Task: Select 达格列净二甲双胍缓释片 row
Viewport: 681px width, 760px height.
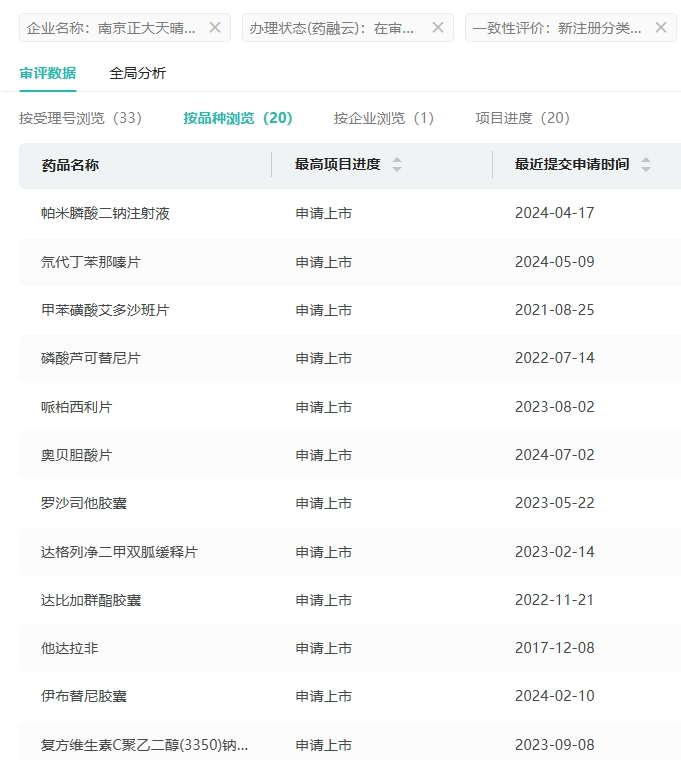Action: [x=119, y=552]
